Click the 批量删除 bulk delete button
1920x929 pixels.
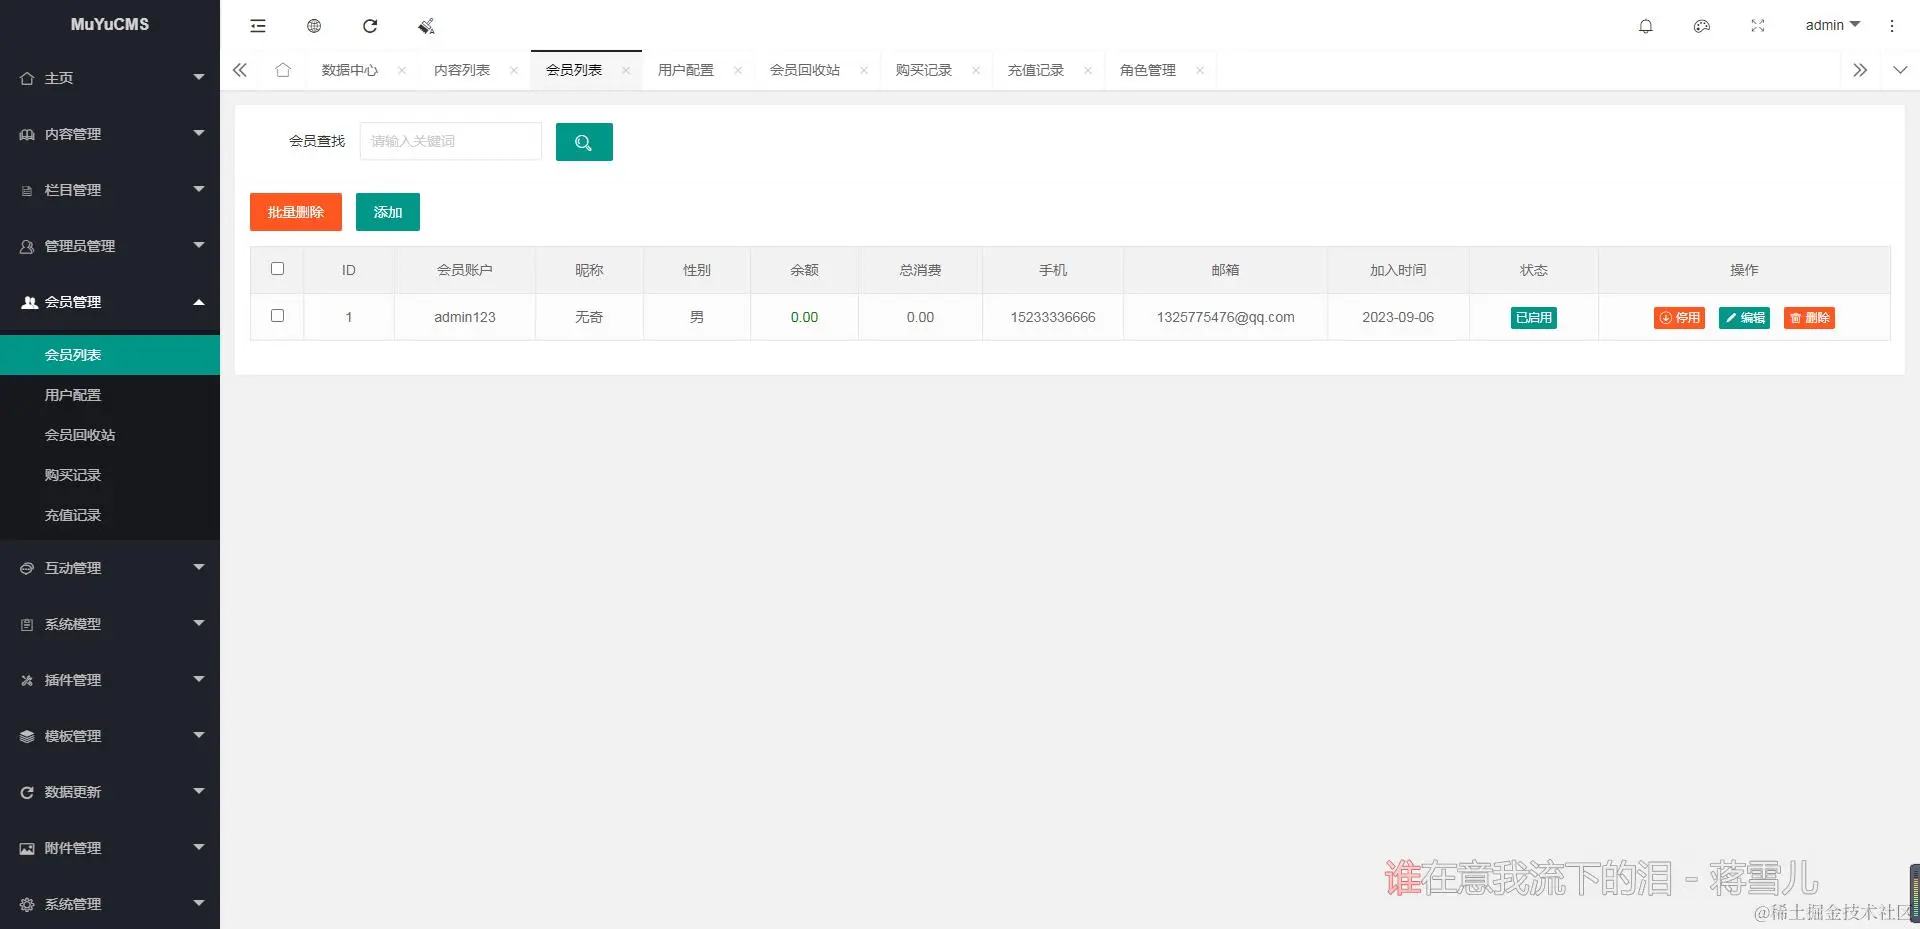[295, 211]
